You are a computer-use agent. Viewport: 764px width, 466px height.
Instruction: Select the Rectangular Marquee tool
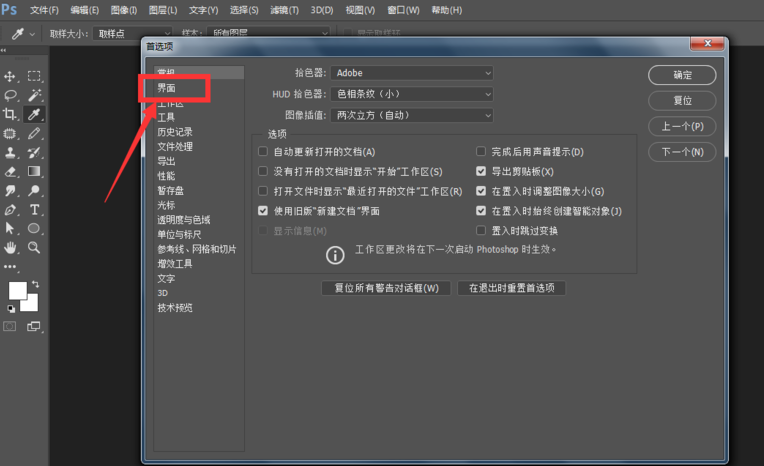click(x=34, y=76)
